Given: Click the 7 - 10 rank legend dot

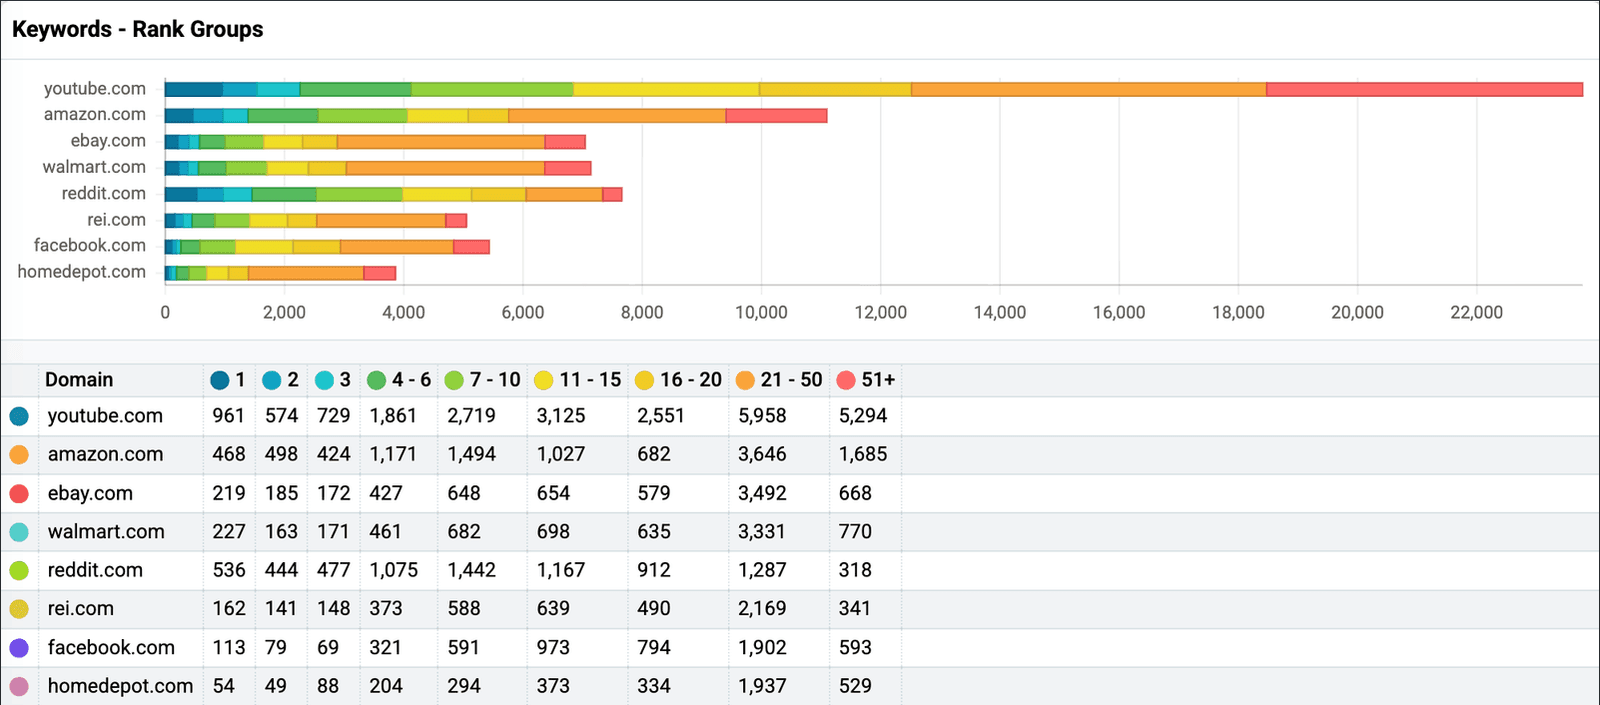Looking at the screenshot, I should point(454,380).
